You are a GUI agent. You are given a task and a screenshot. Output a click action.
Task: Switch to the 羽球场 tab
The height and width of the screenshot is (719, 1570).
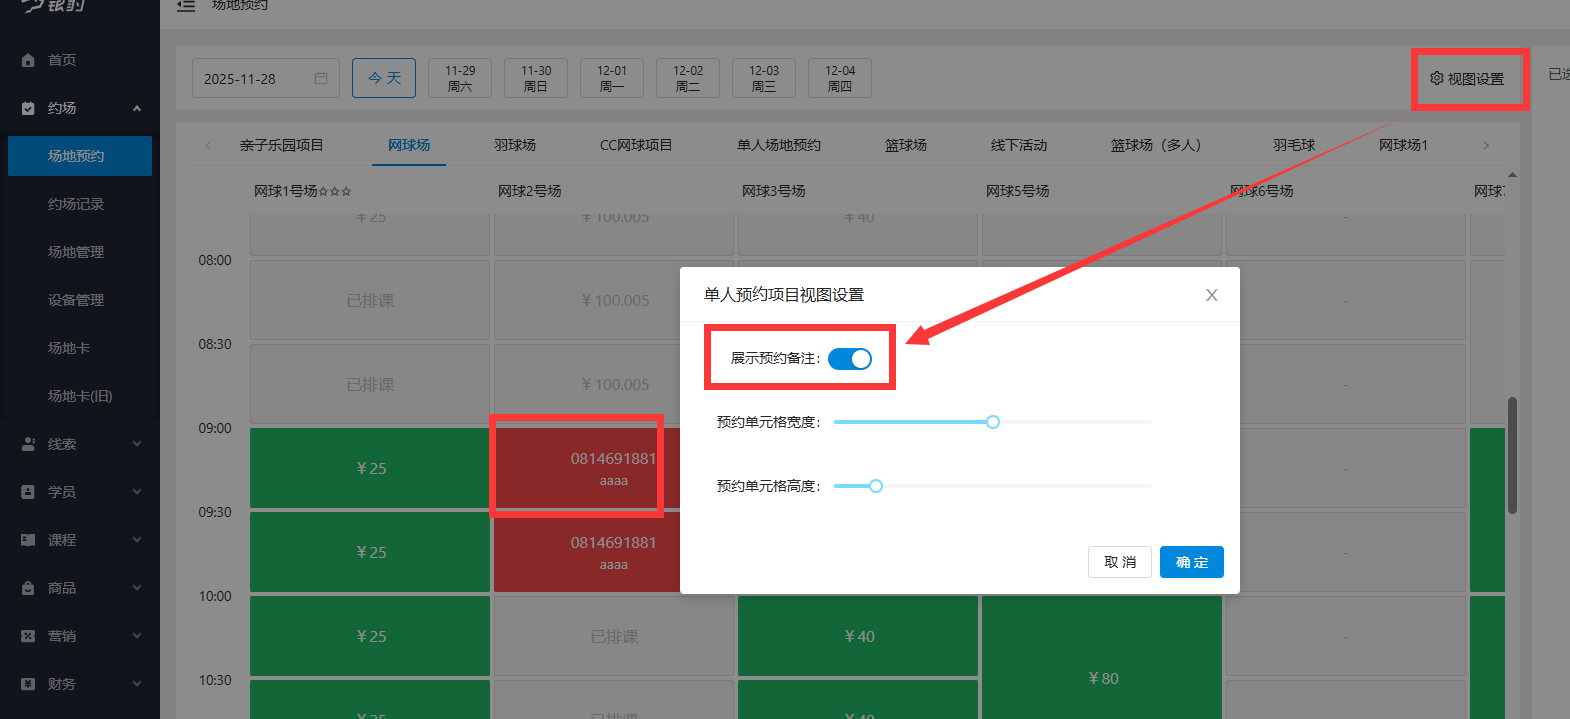515,145
